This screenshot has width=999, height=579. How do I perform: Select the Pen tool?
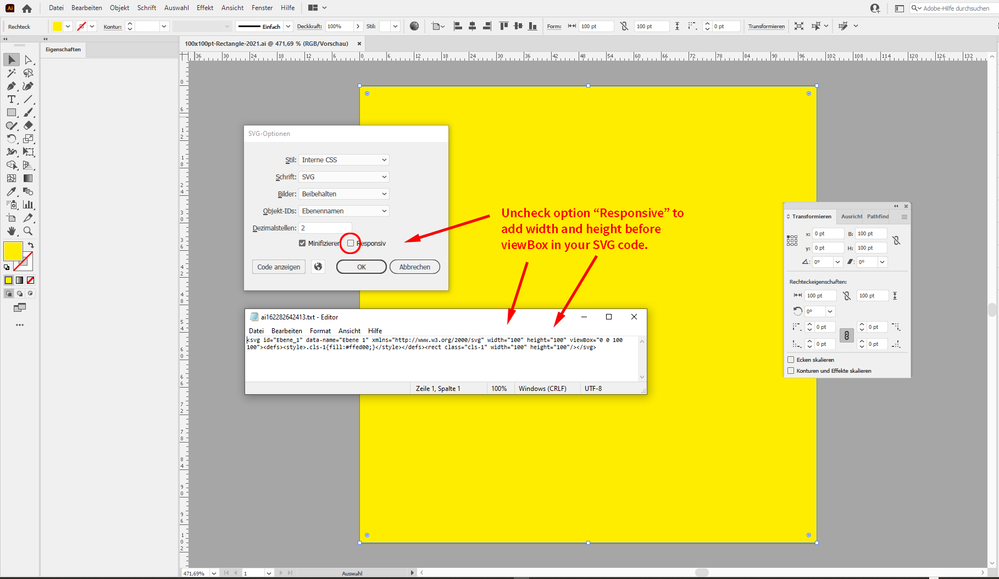point(10,85)
